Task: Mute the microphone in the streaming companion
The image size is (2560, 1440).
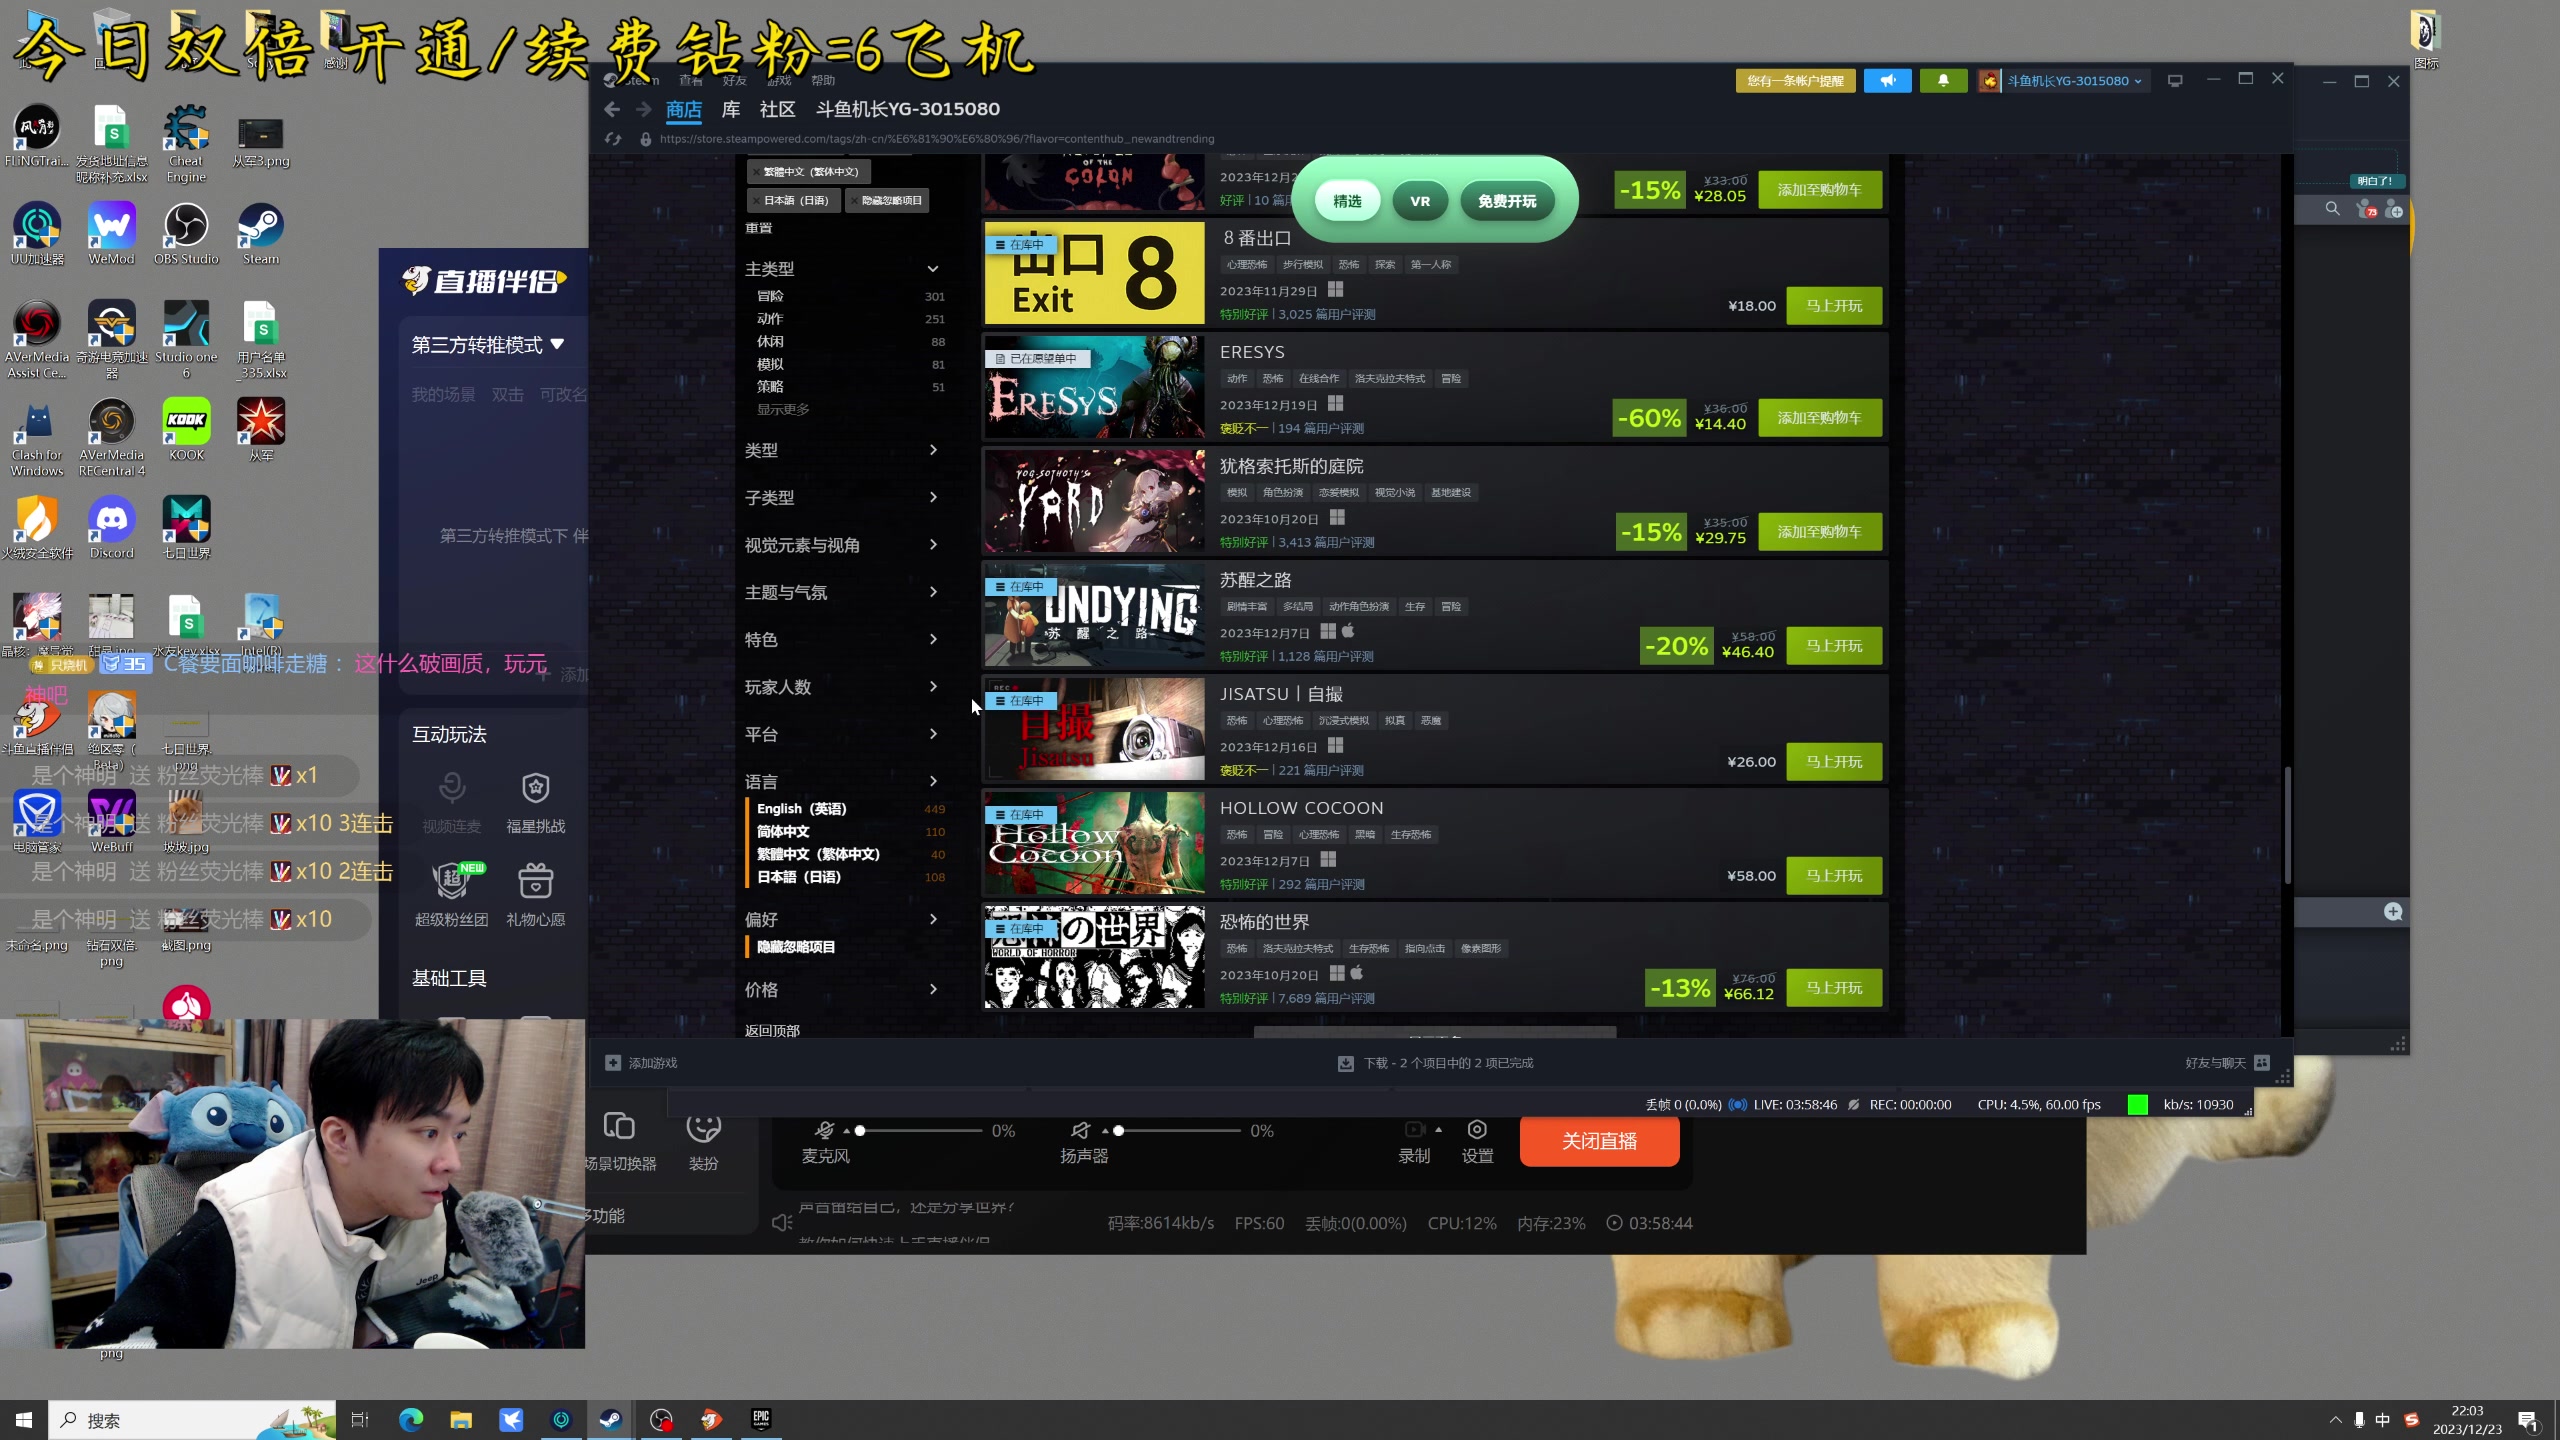Action: pyautogui.click(x=824, y=1130)
